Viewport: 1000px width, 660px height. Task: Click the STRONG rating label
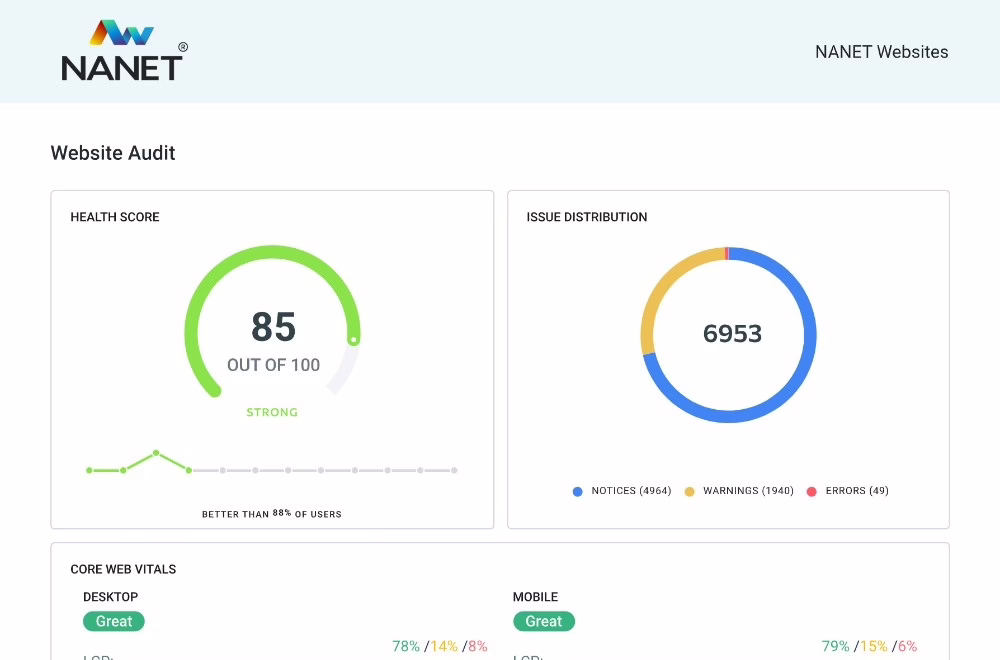click(x=272, y=413)
